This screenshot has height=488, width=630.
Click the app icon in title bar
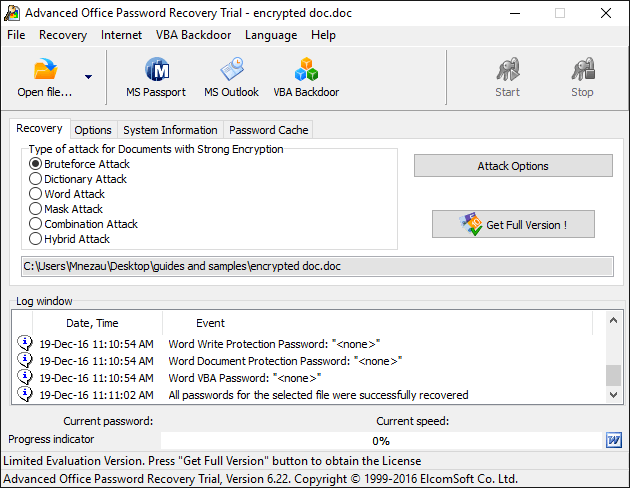[12, 13]
